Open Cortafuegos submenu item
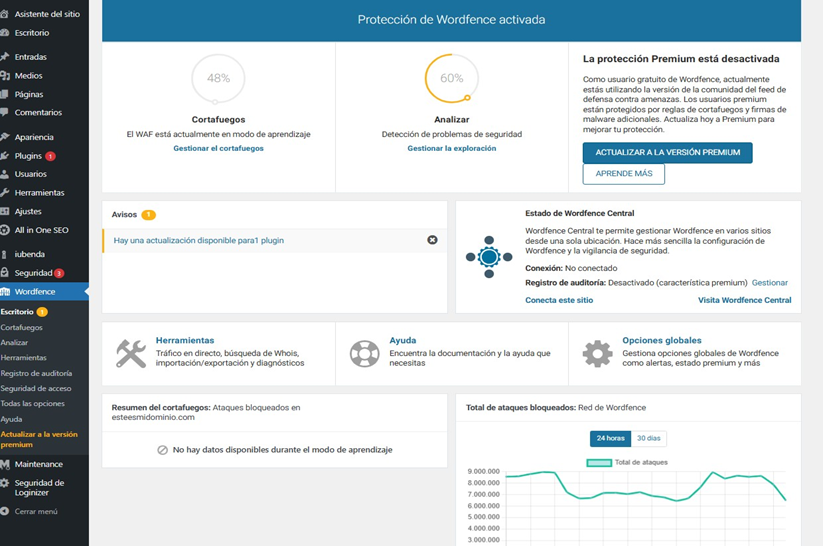Image resolution: width=823 pixels, height=546 pixels. pos(22,327)
